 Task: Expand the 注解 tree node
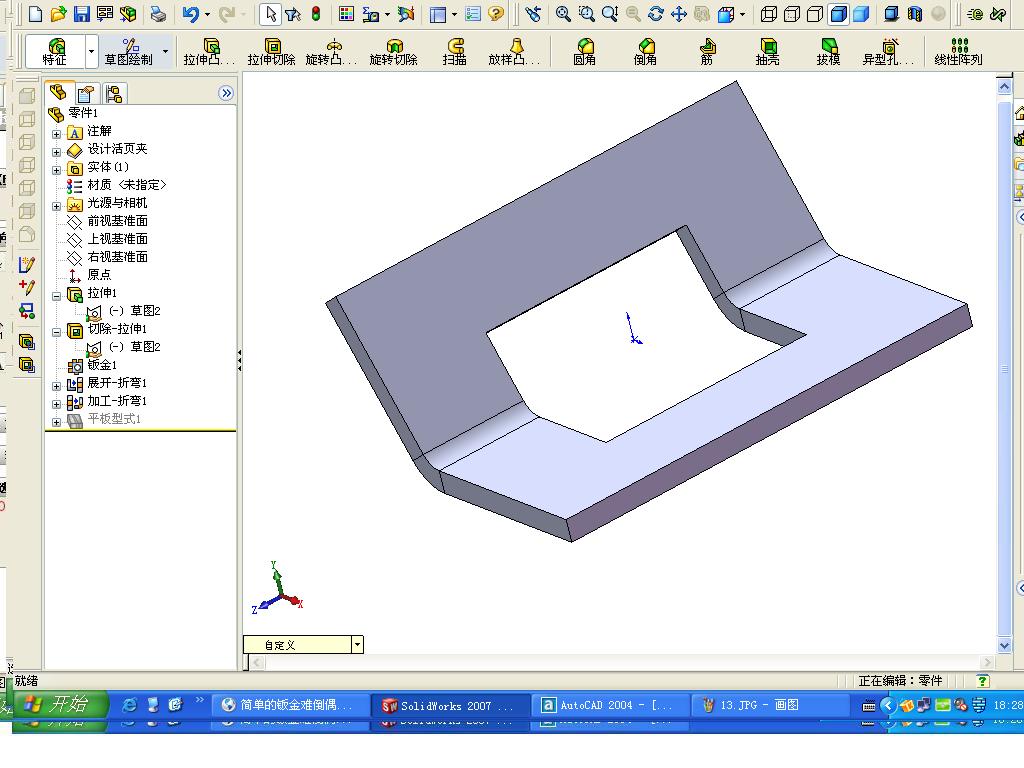57,134
